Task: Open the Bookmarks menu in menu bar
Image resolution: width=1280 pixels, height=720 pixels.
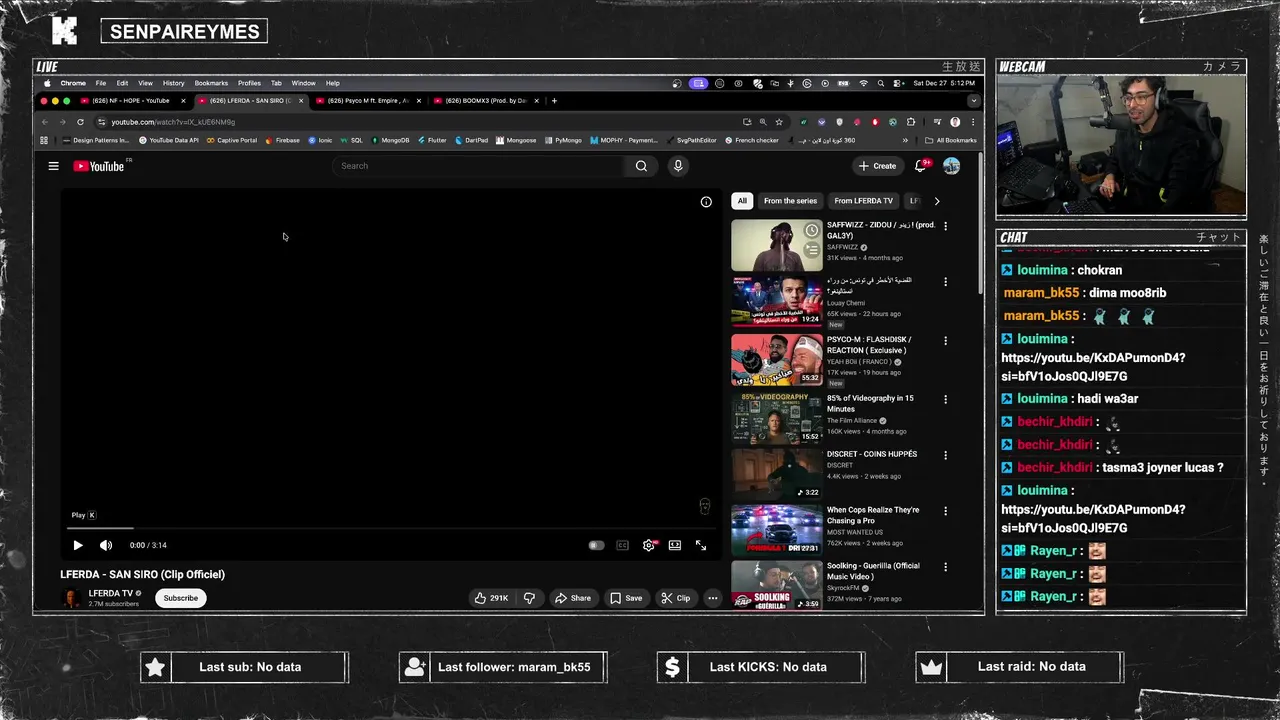Action: point(211,84)
